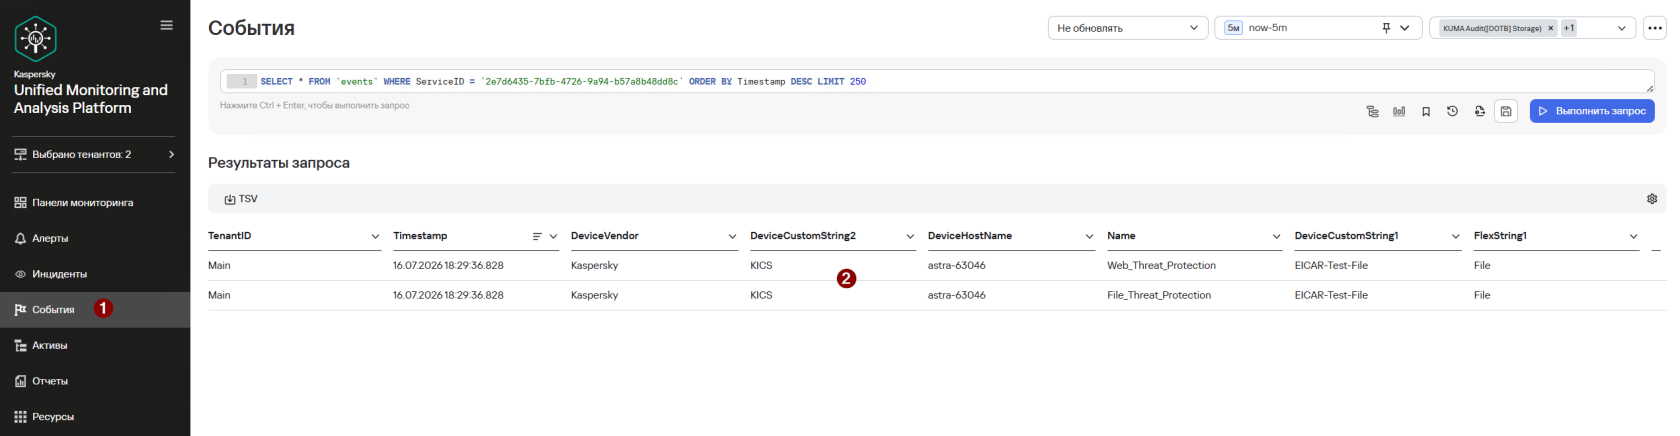Remove the KUMA Audit storage tag
Image resolution: width=1680 pixels, height=436 pixels.
pos(1550,28)
